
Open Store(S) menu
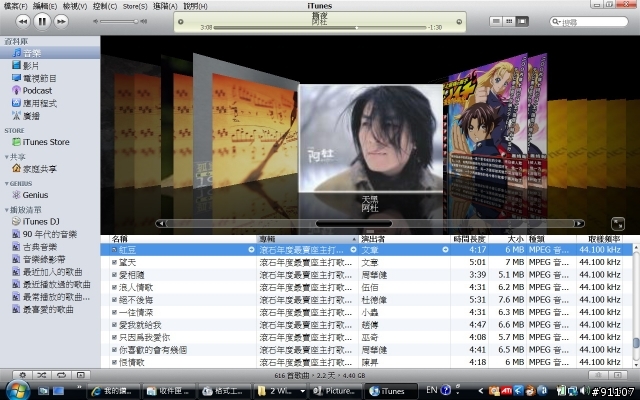click(135, 6)
